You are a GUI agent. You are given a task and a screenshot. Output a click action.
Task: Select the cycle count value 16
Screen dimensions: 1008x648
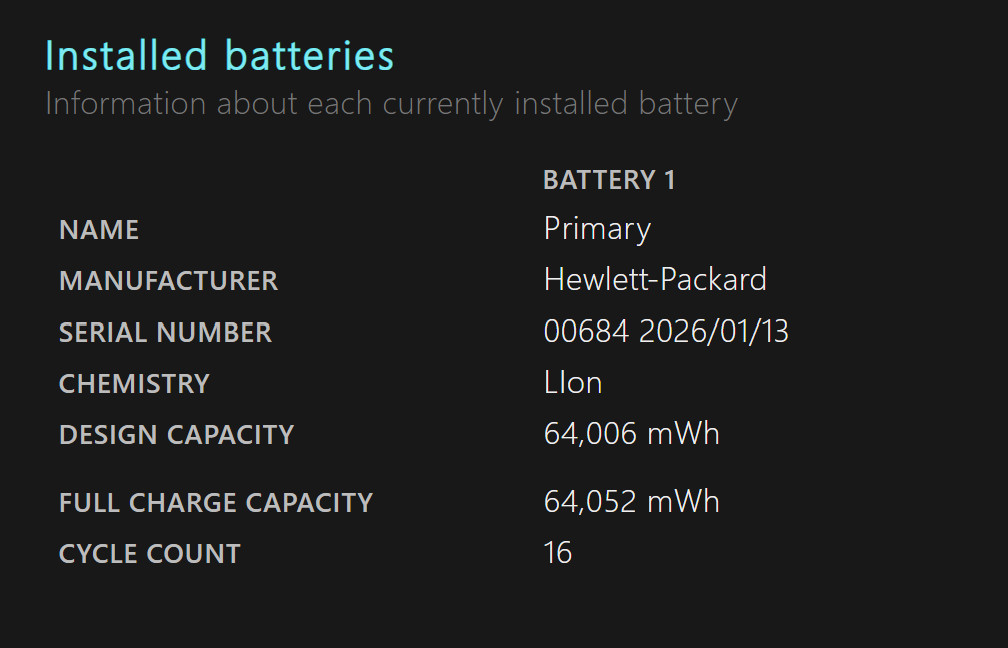click(557, 553)
